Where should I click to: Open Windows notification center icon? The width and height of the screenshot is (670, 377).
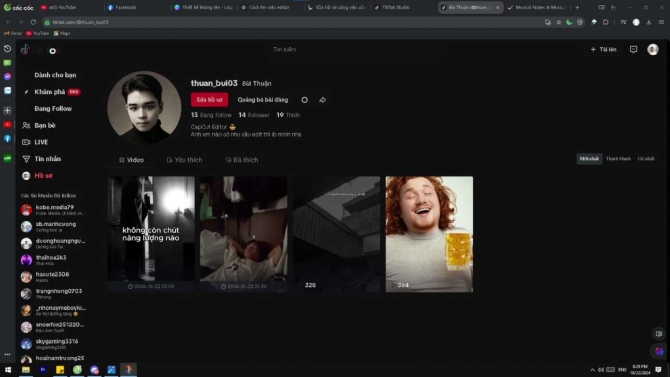(658, 370)
